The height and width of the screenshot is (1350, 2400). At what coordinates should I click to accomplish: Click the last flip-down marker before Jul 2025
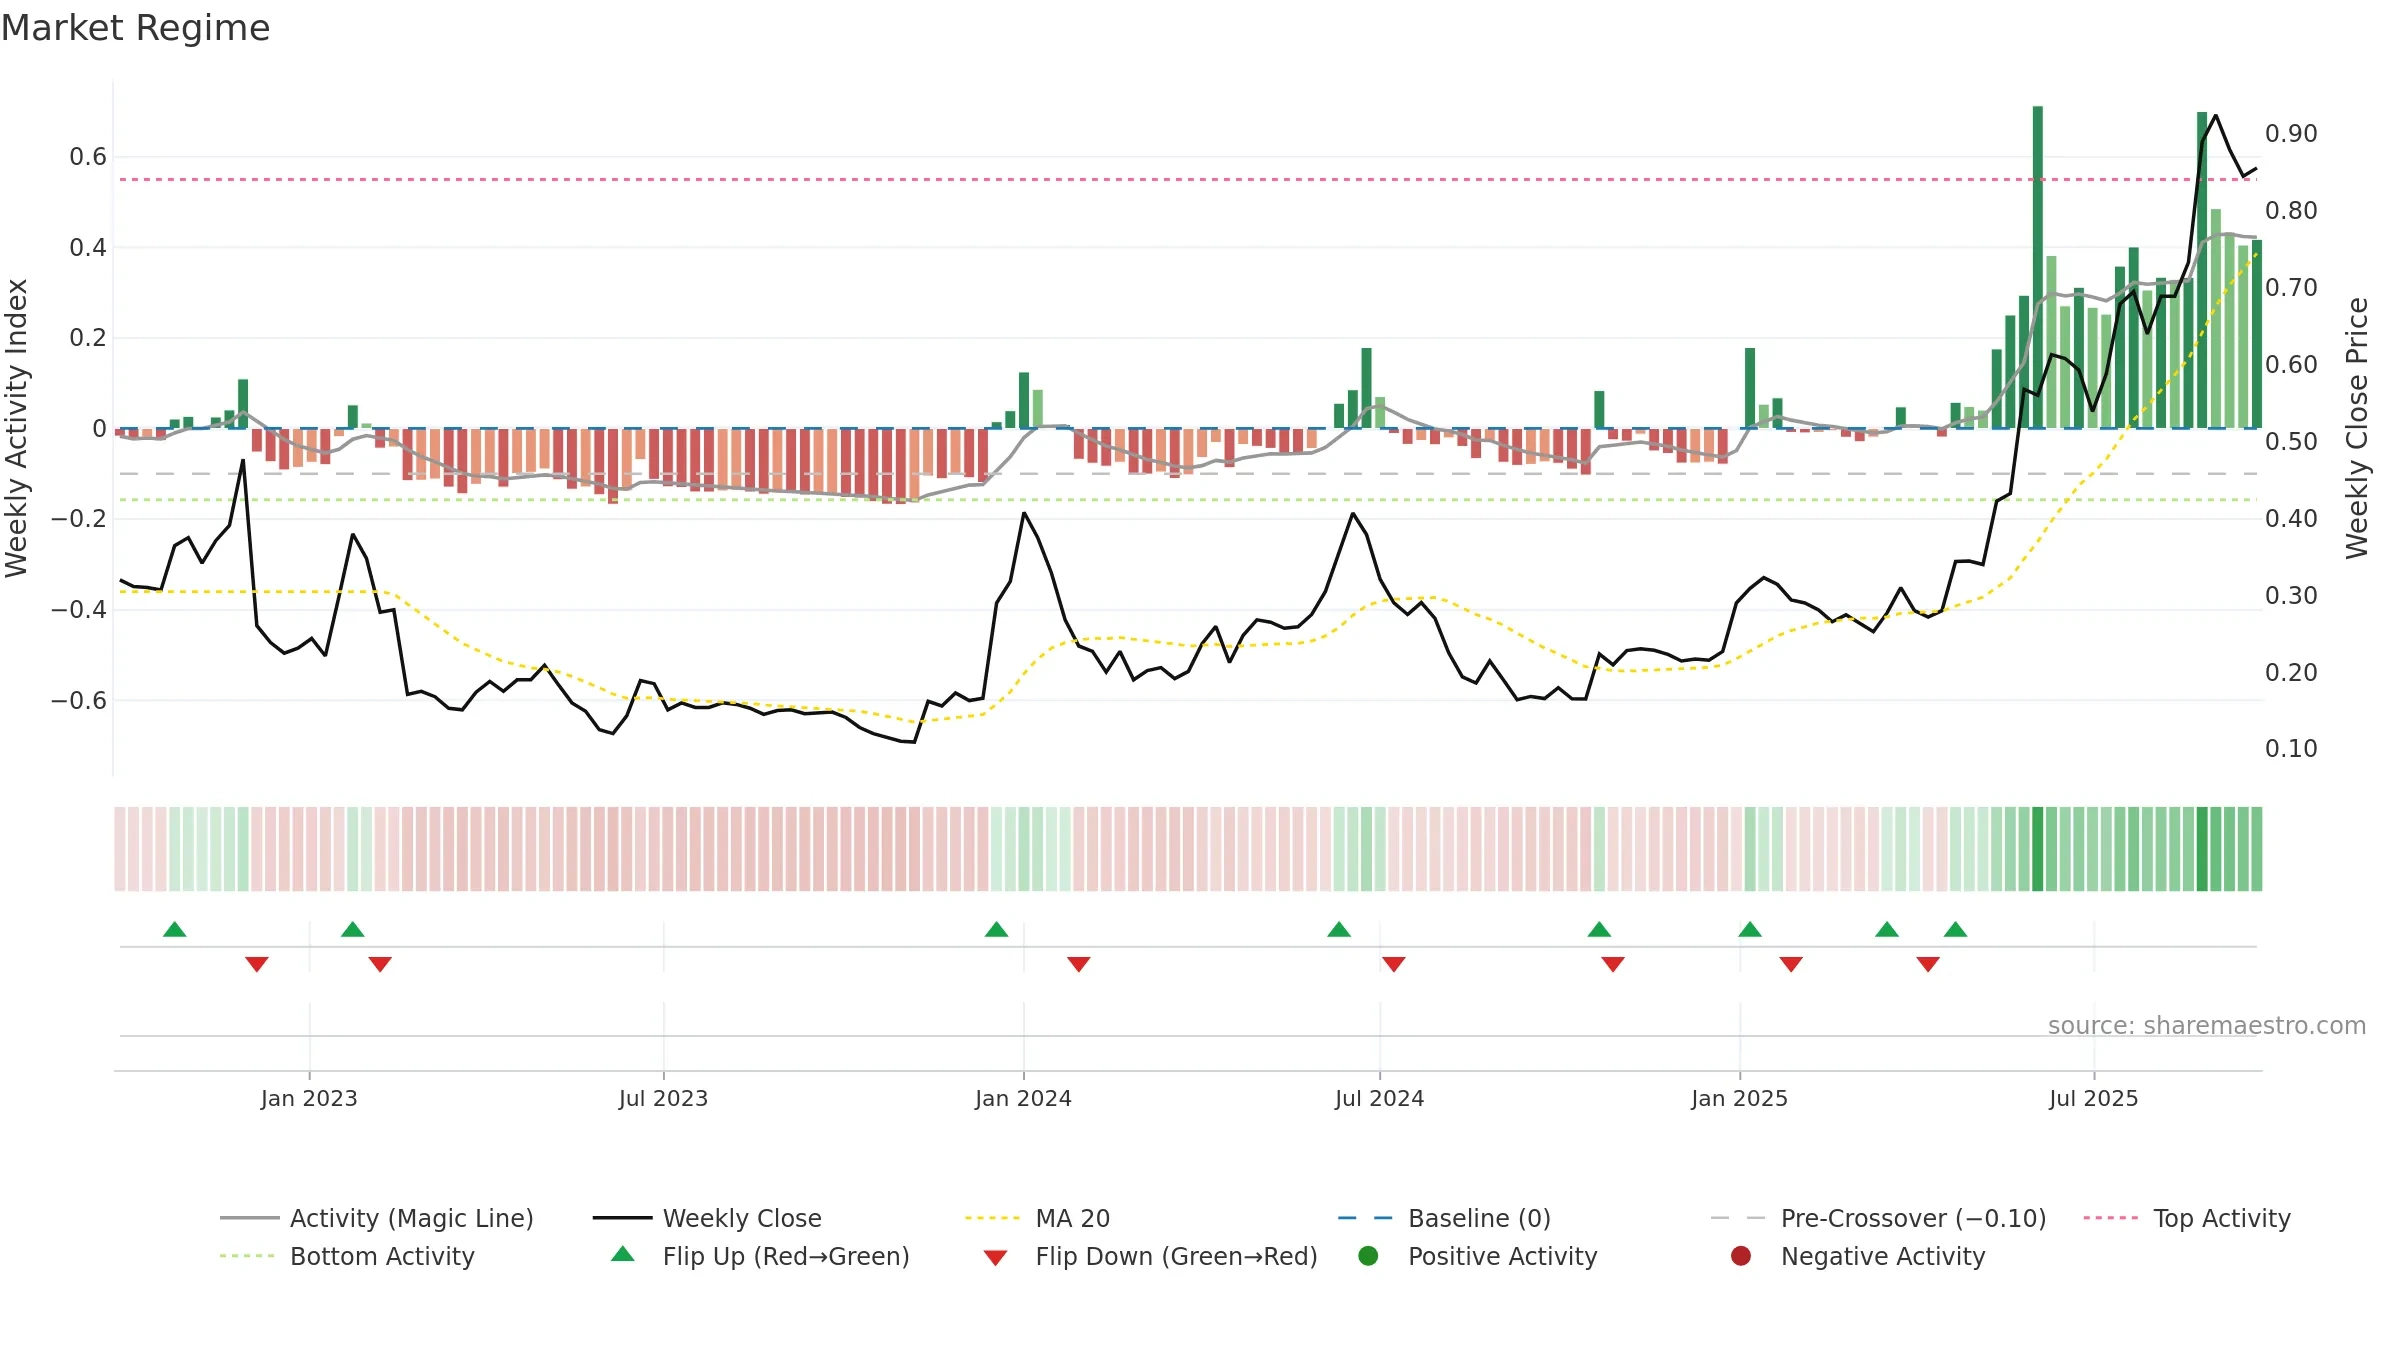coord(1928,964)
